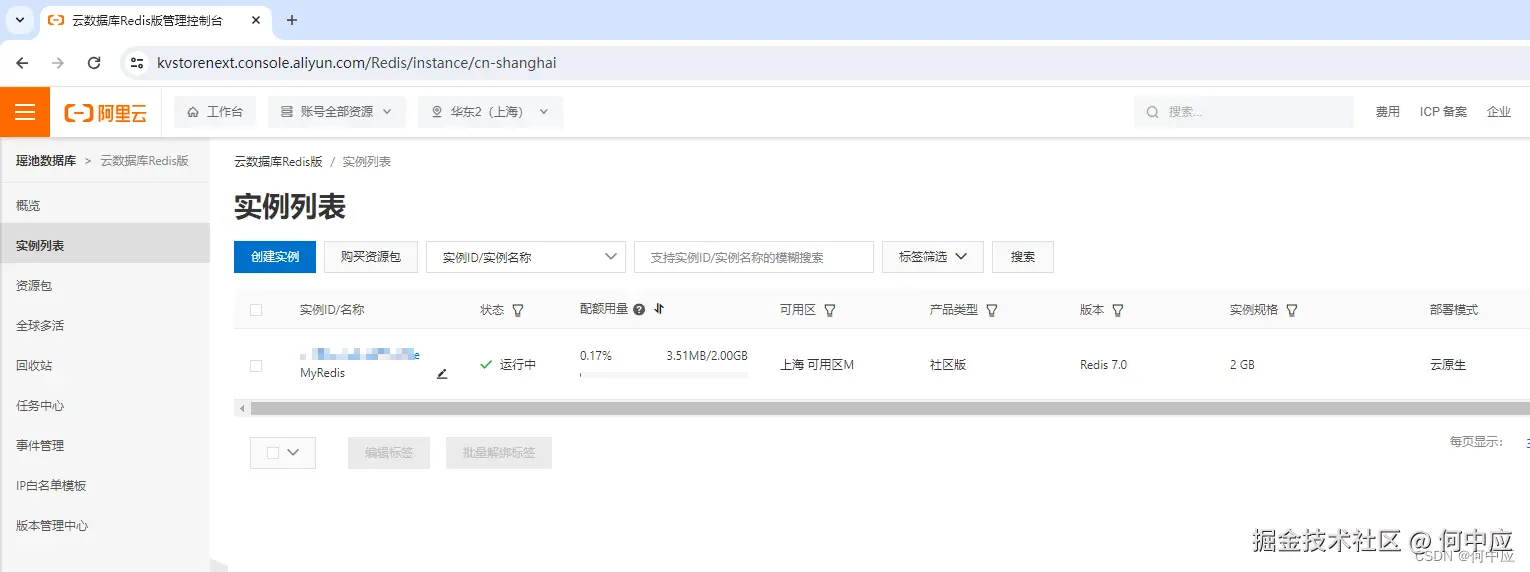1530x572 pixels.
Task: Open the hamburger main menu
Action: (25, 112)
